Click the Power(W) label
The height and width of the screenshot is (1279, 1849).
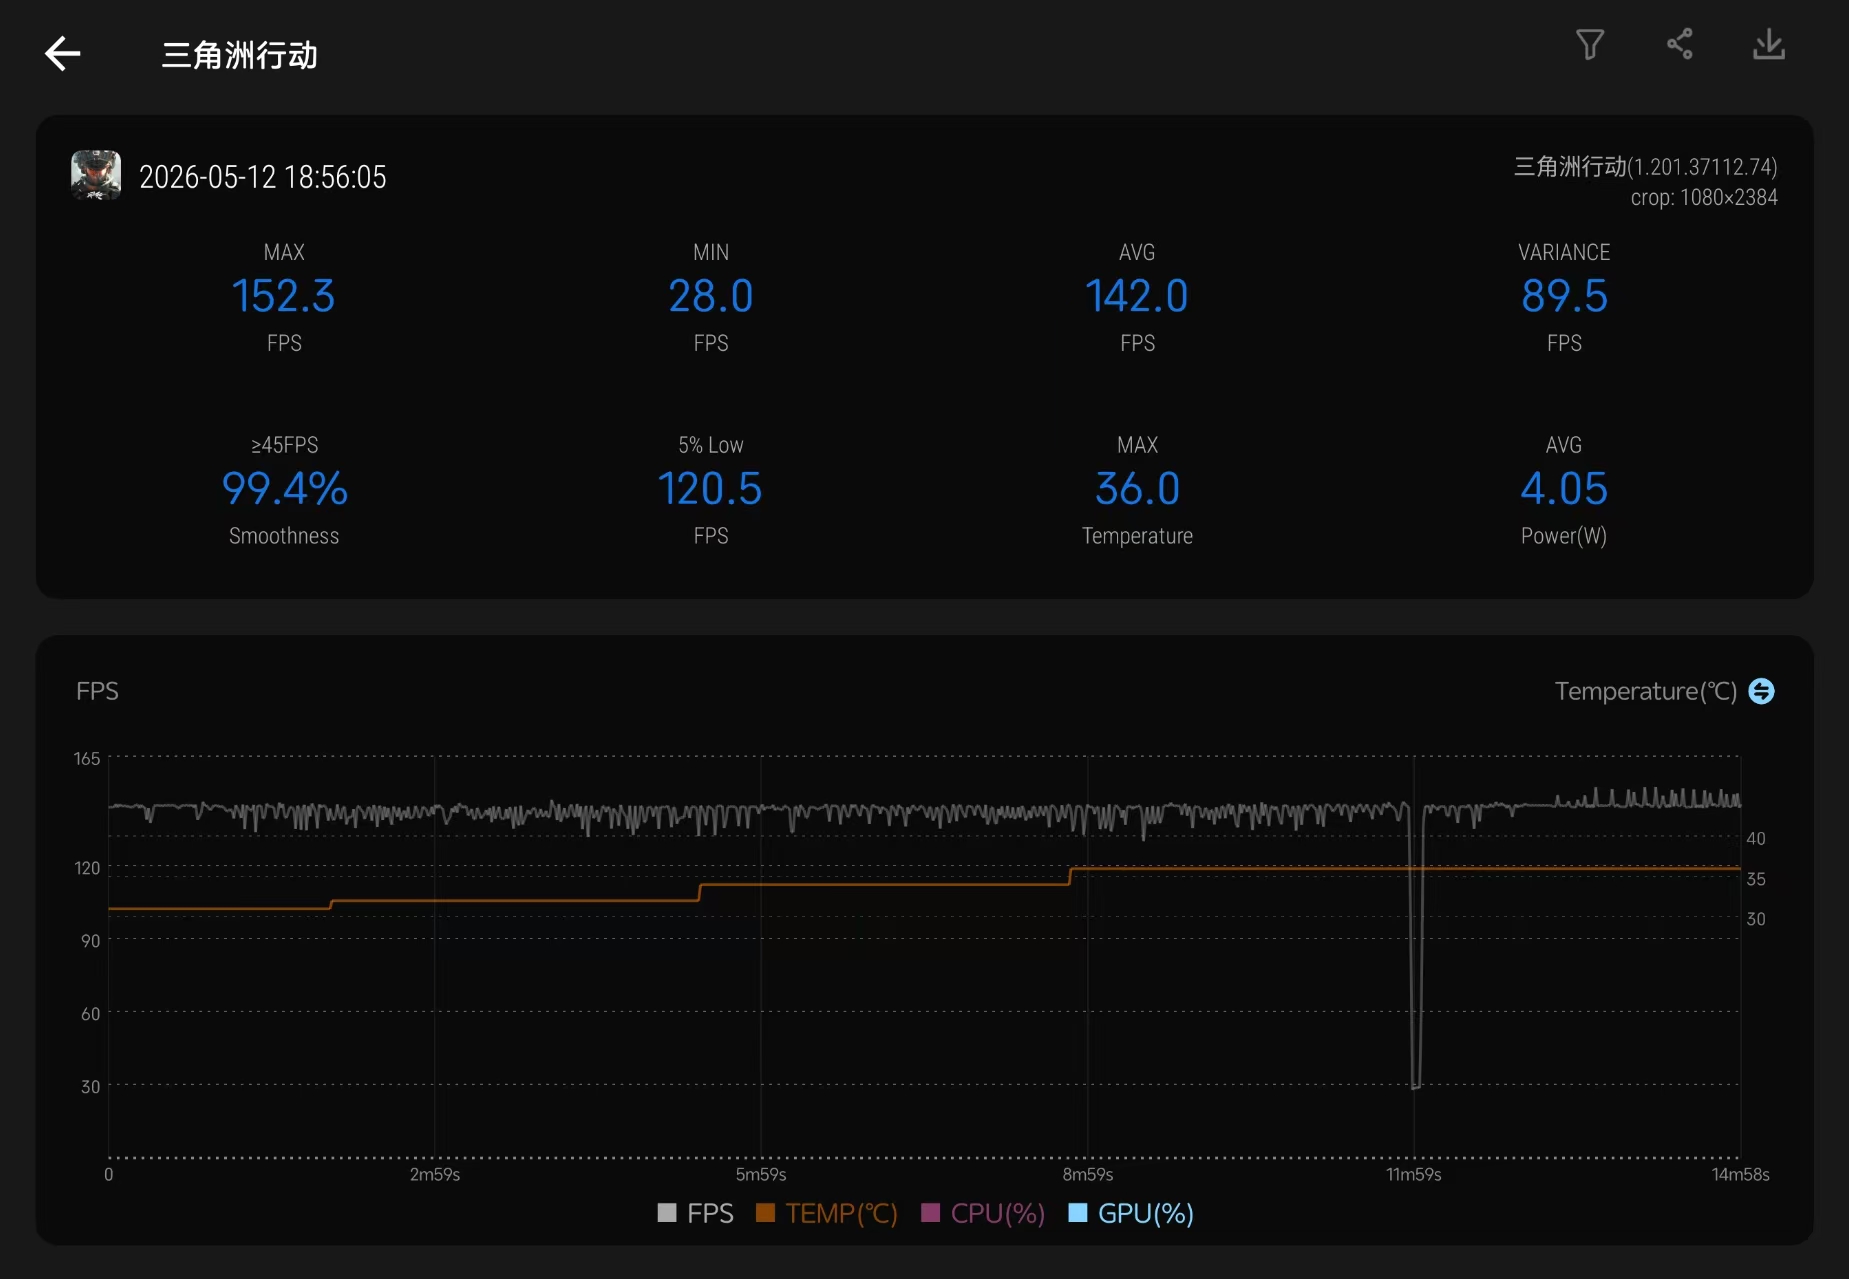tap(1564, 536)
